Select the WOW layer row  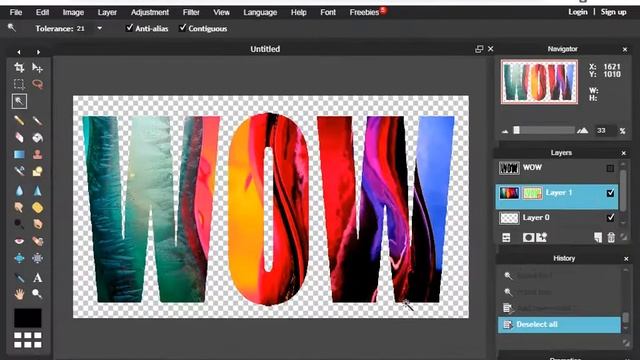pyautogui.click(x=556, y=168)
